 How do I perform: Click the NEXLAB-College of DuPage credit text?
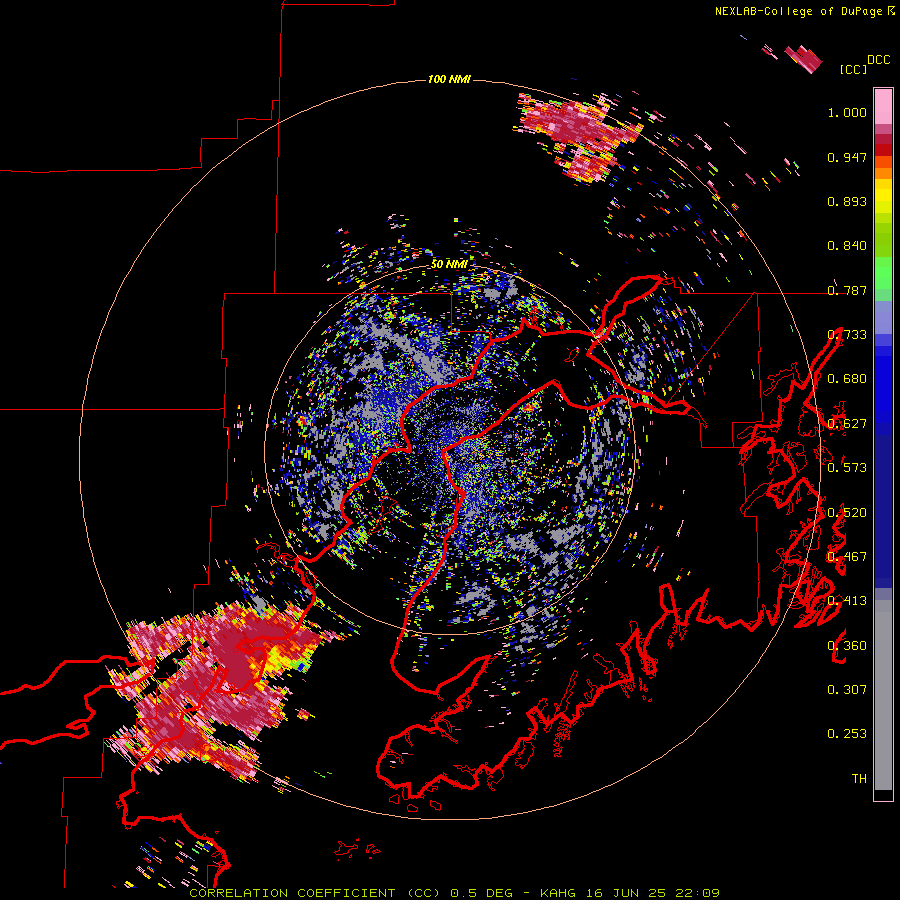pyautogui.click(x=801, y=11)
